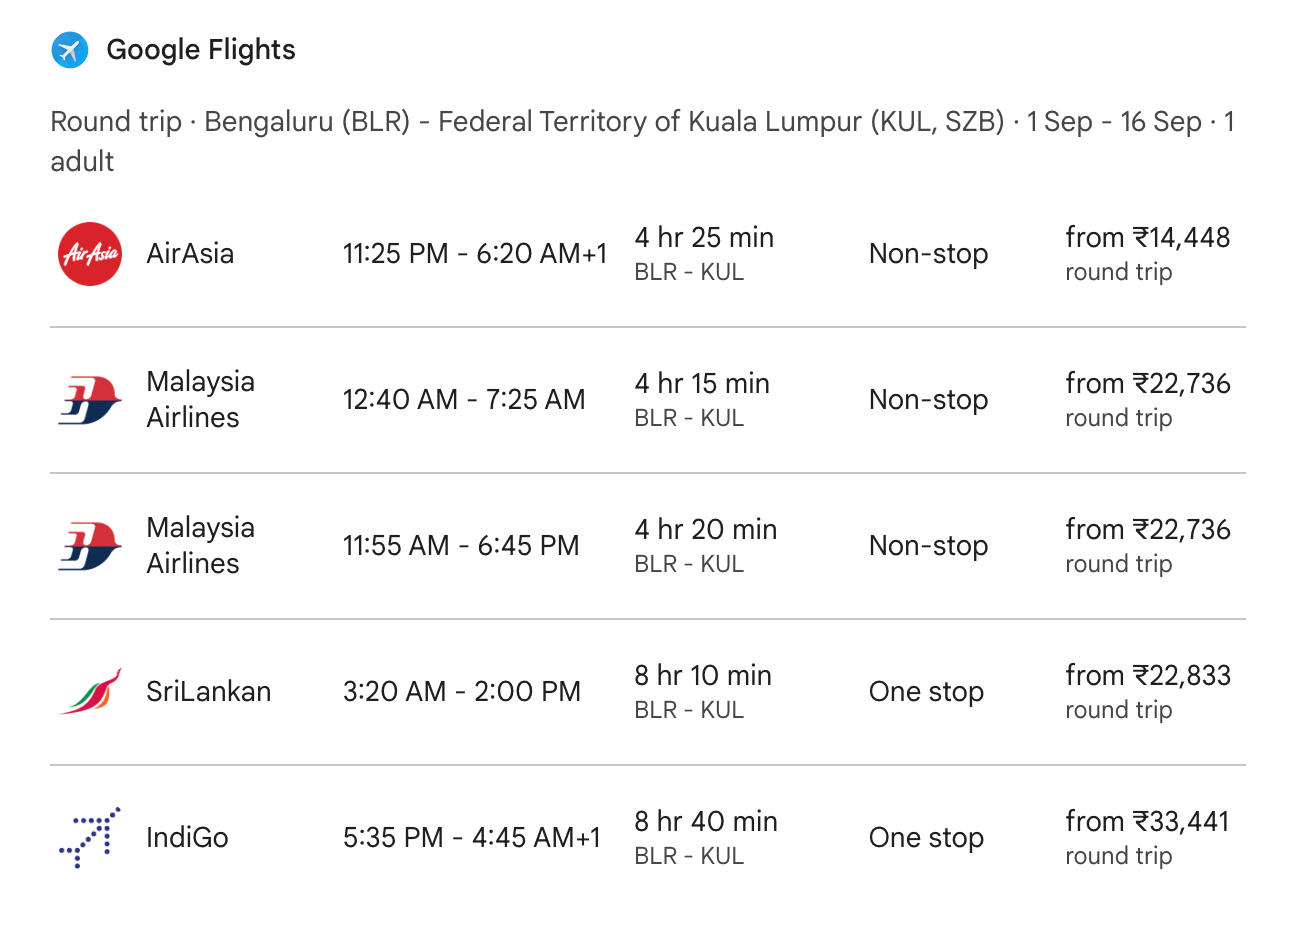Click the Malaysia Airlines logo for 12:40 AM flight

click(90, 400)
